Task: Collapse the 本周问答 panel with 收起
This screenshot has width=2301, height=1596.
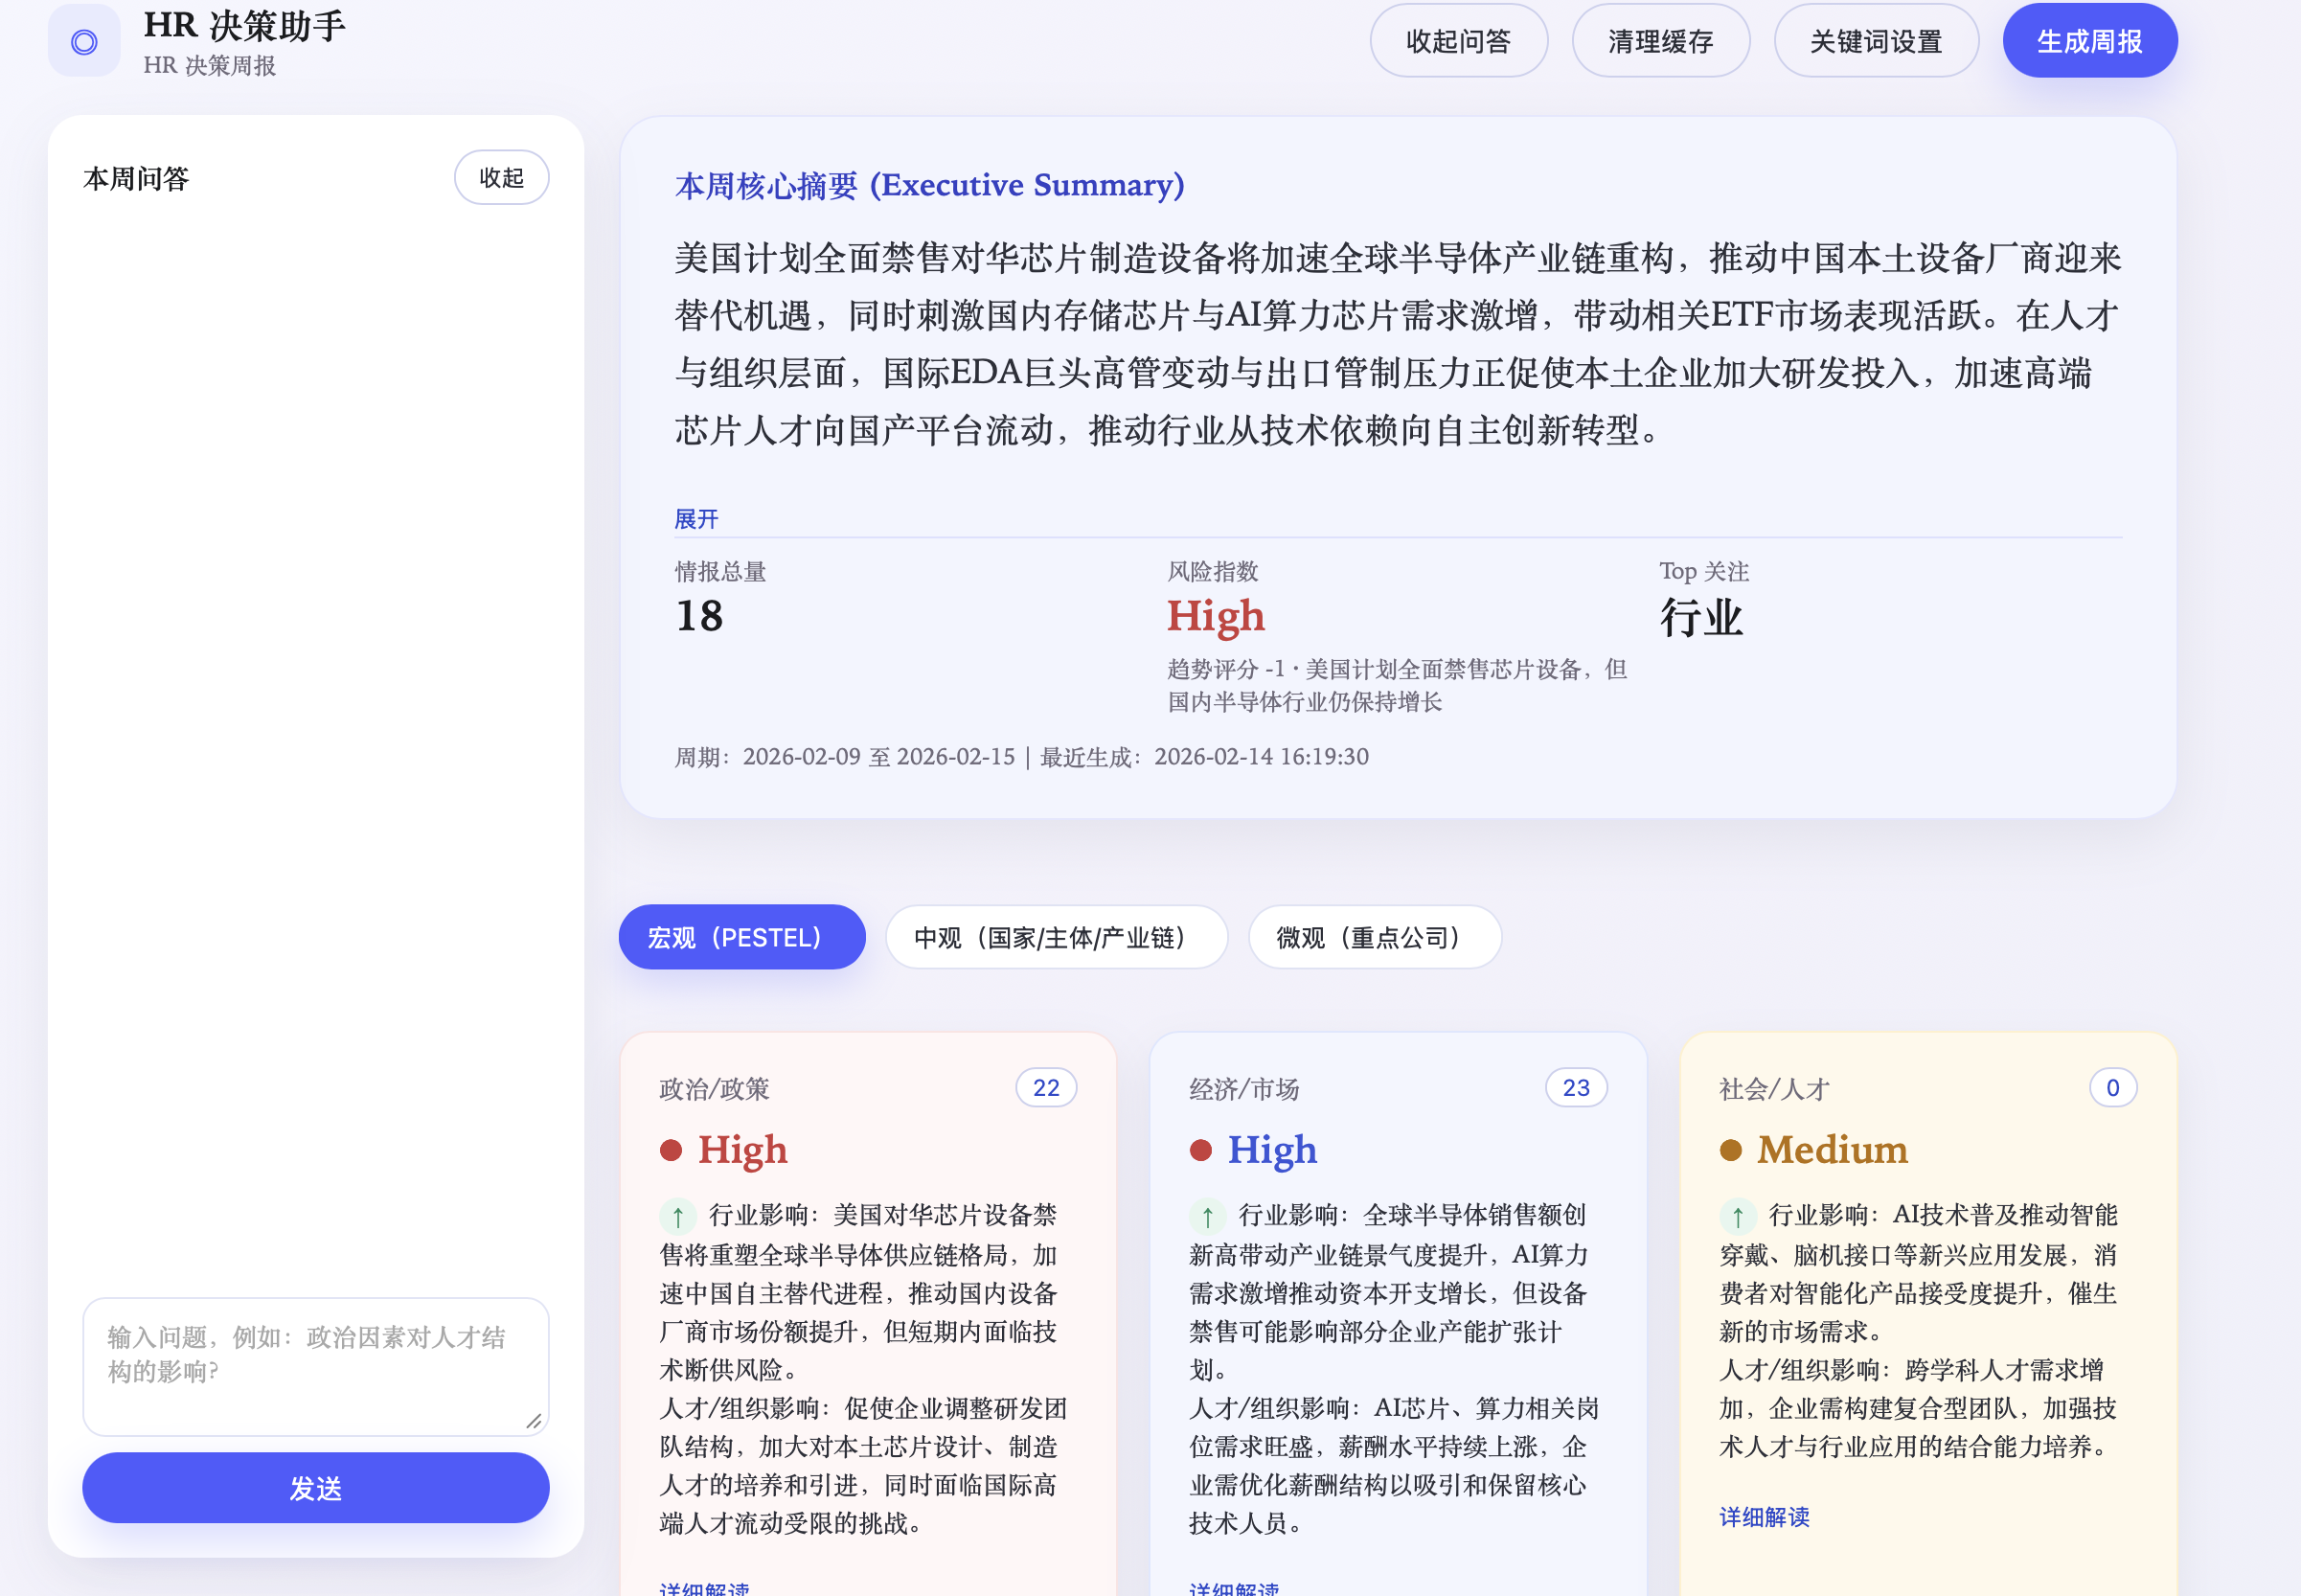Action: pos(501,178)
